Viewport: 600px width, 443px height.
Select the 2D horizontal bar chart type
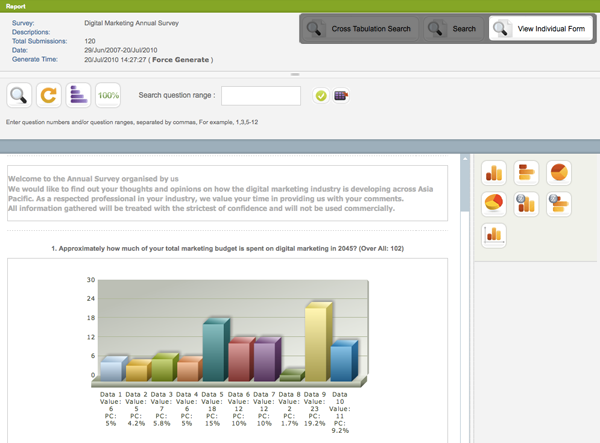(x=558, y=204)
